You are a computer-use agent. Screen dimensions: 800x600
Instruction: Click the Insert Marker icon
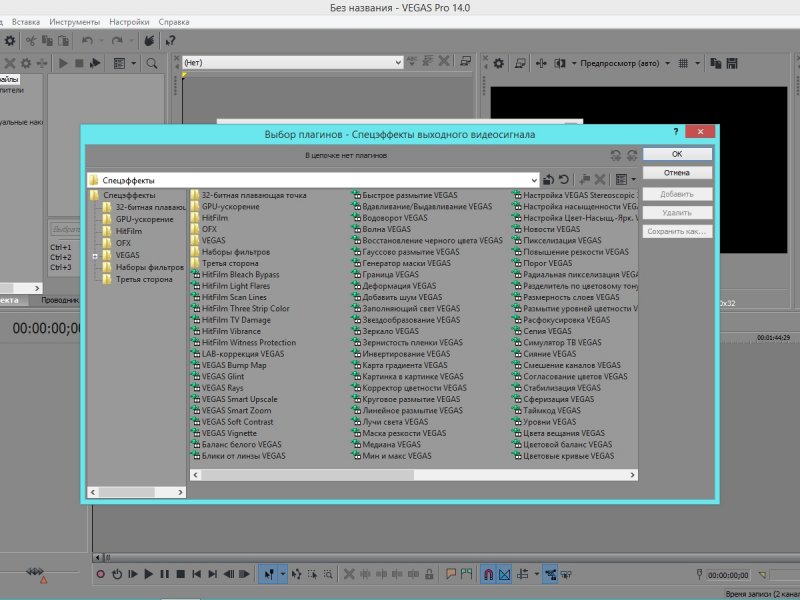pos(451,574)
